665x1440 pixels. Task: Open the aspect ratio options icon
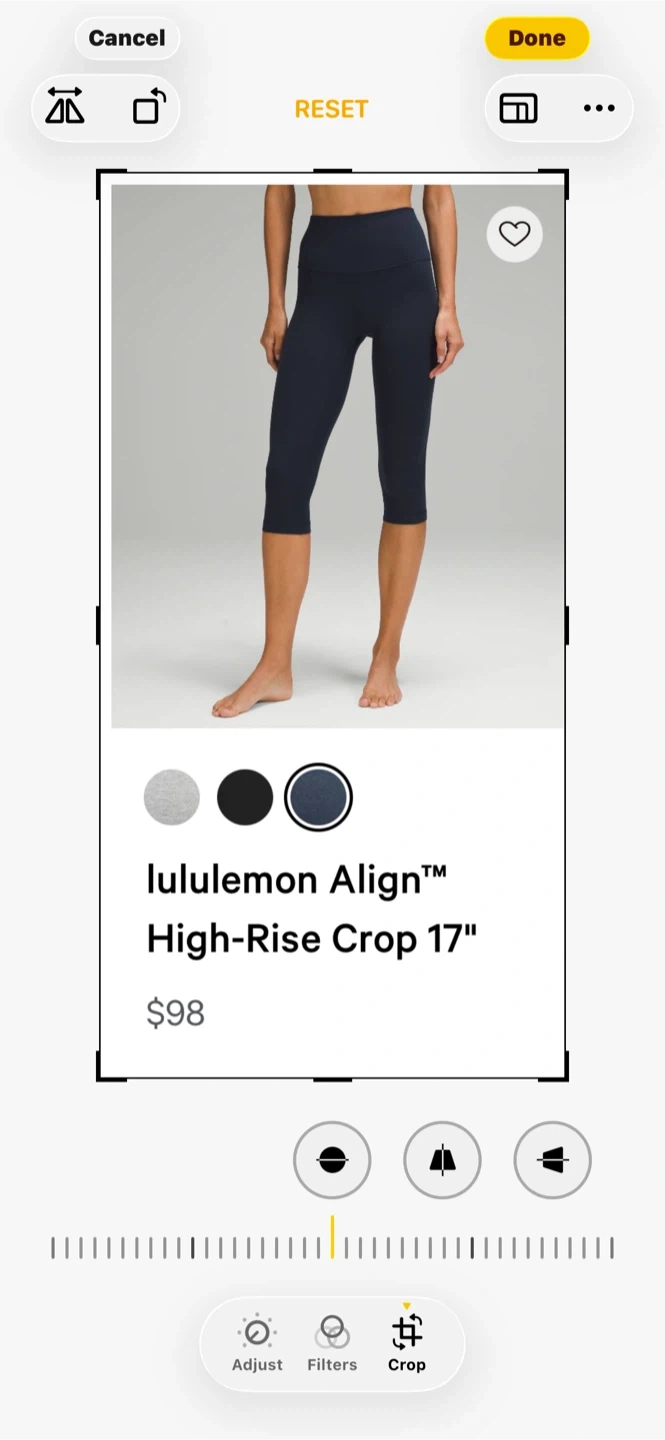518,108
